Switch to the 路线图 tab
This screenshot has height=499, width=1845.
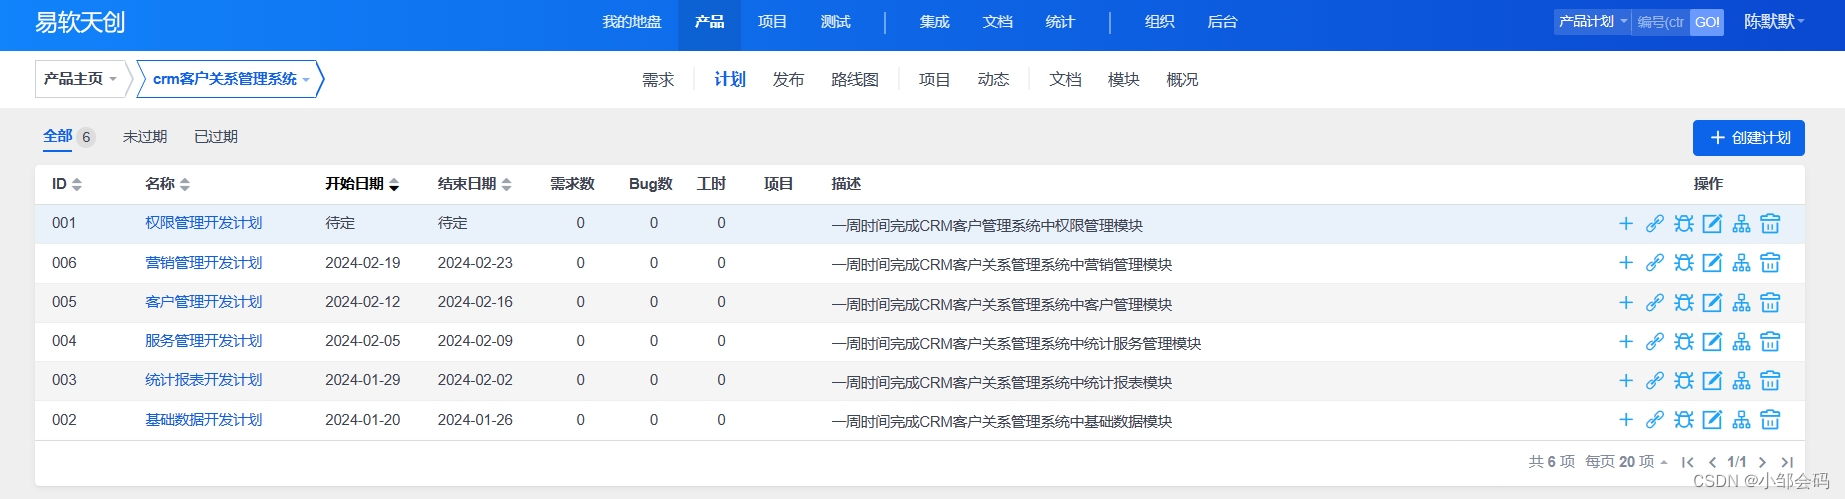pos(855,80)
